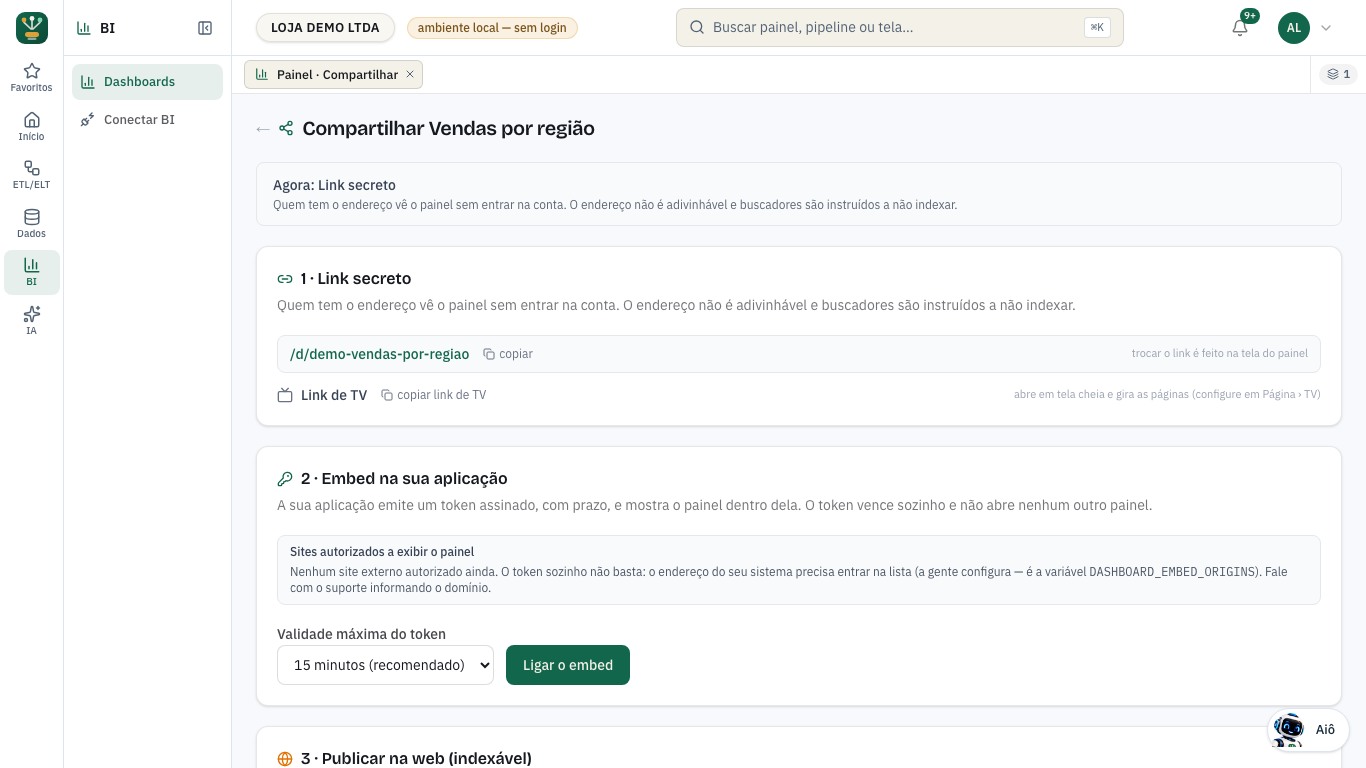Click the LOJA DEMO LTDA company button
Screen dimensions: 1366x768
click(x=325, y=28)
